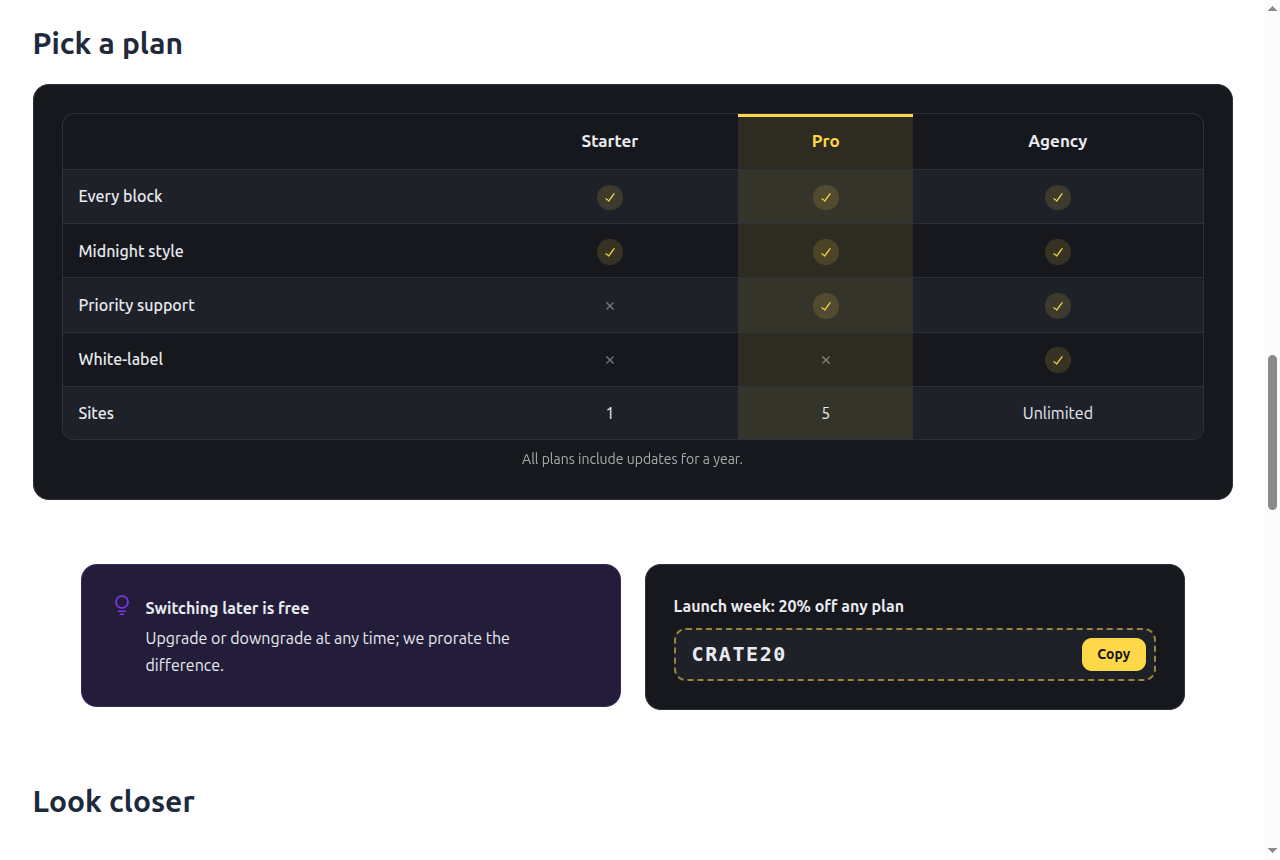Click the Starter checkmark for Every block

(x=610, y=197)
